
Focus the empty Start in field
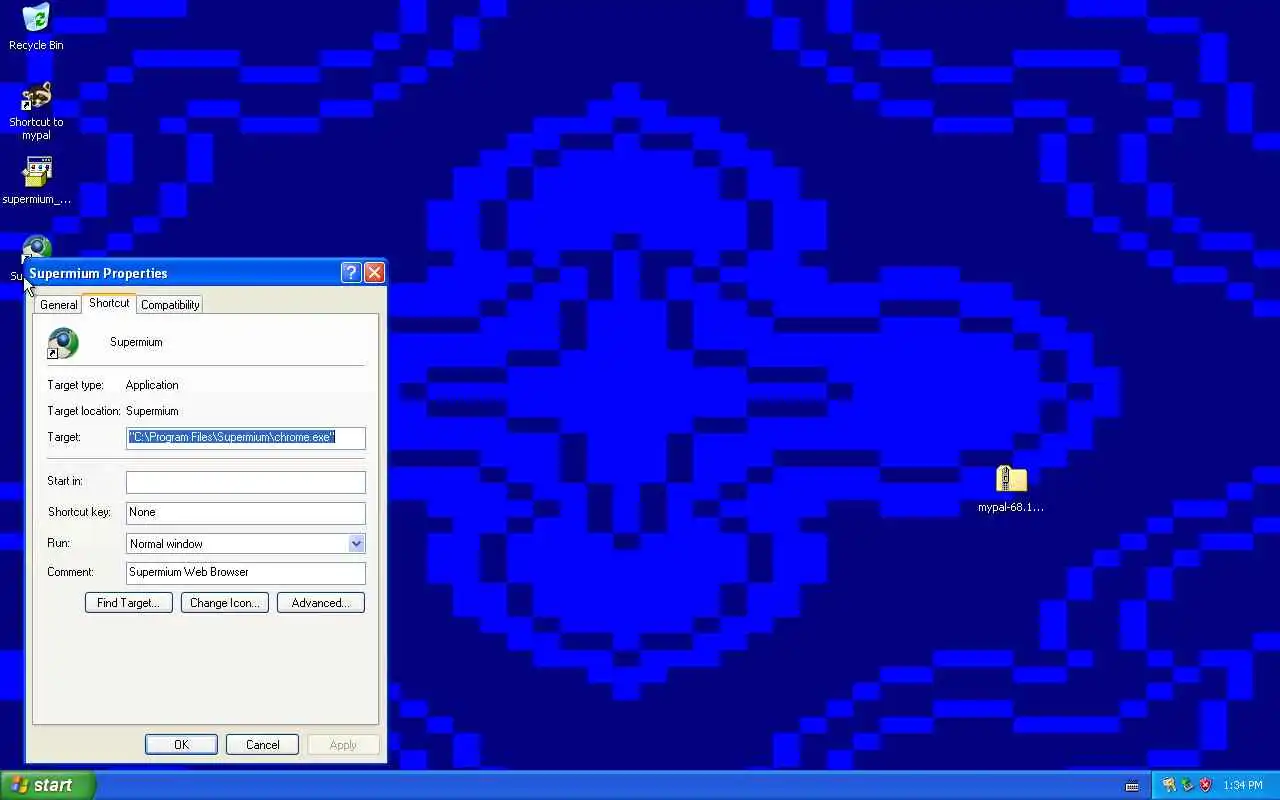[246, 482]
